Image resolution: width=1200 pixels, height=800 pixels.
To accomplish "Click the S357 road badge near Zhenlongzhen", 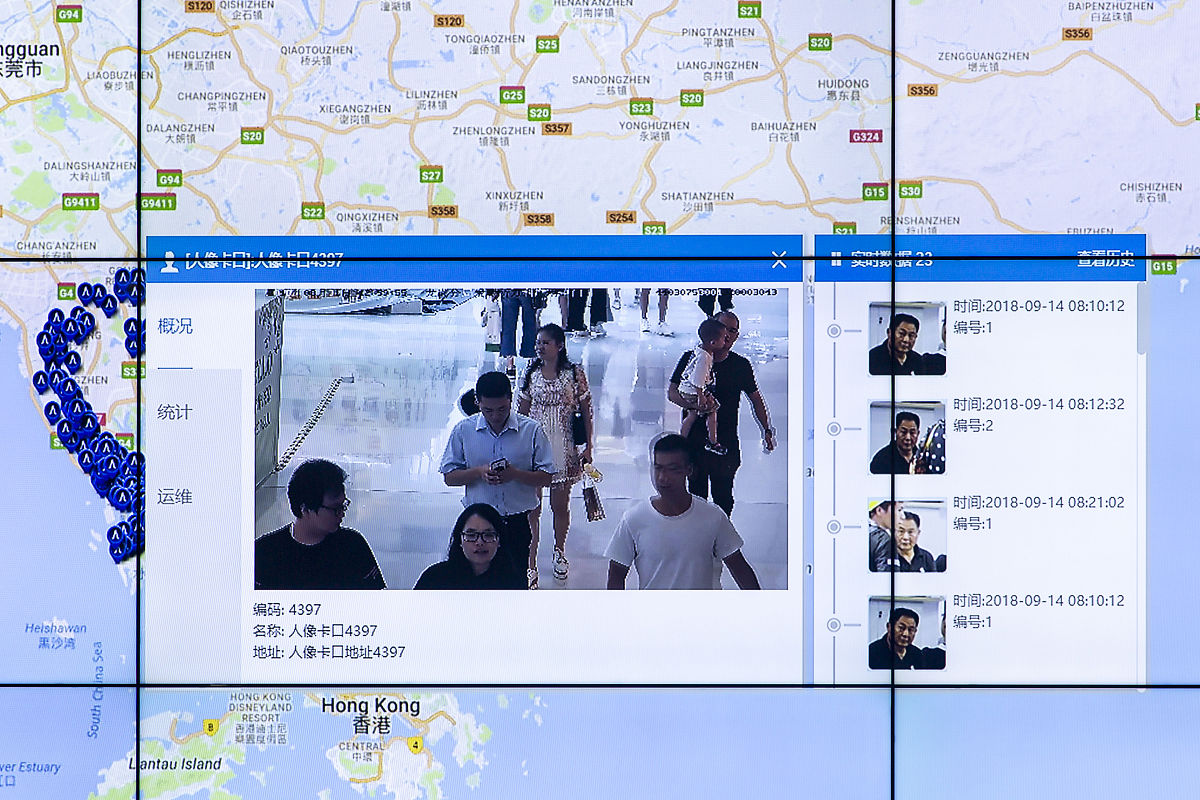I will [x=556, y=128].
